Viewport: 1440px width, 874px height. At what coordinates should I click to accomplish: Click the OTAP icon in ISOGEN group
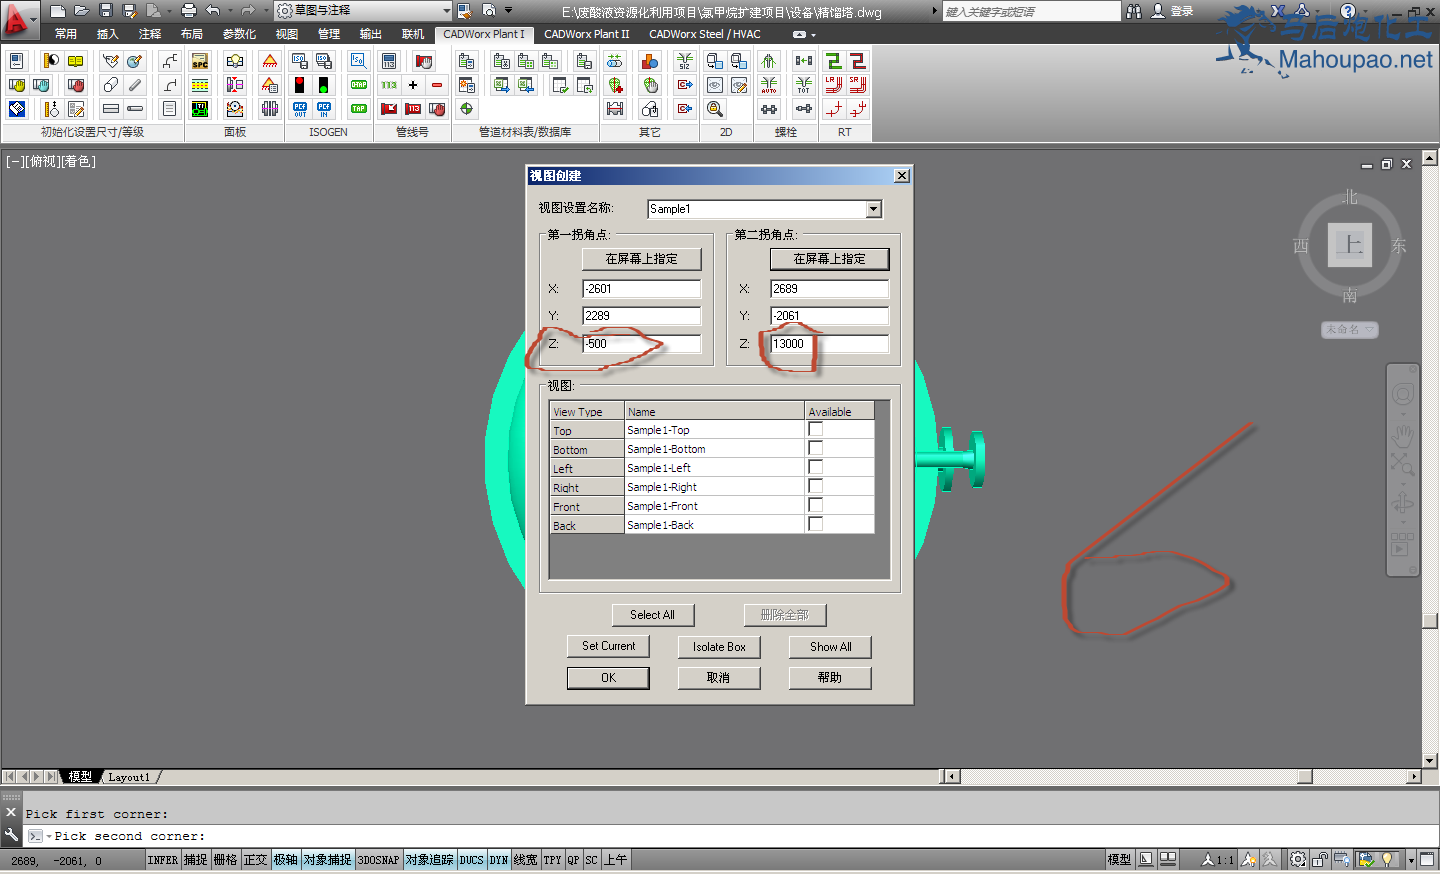click(x=358, y=85)
